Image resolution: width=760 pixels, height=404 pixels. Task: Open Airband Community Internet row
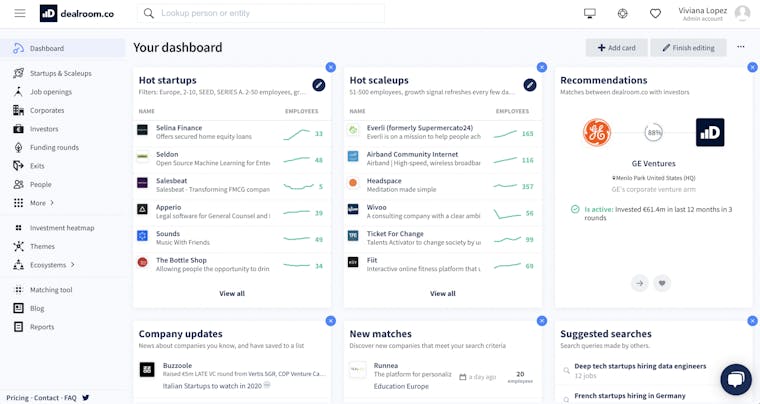[x=443, y=159]
